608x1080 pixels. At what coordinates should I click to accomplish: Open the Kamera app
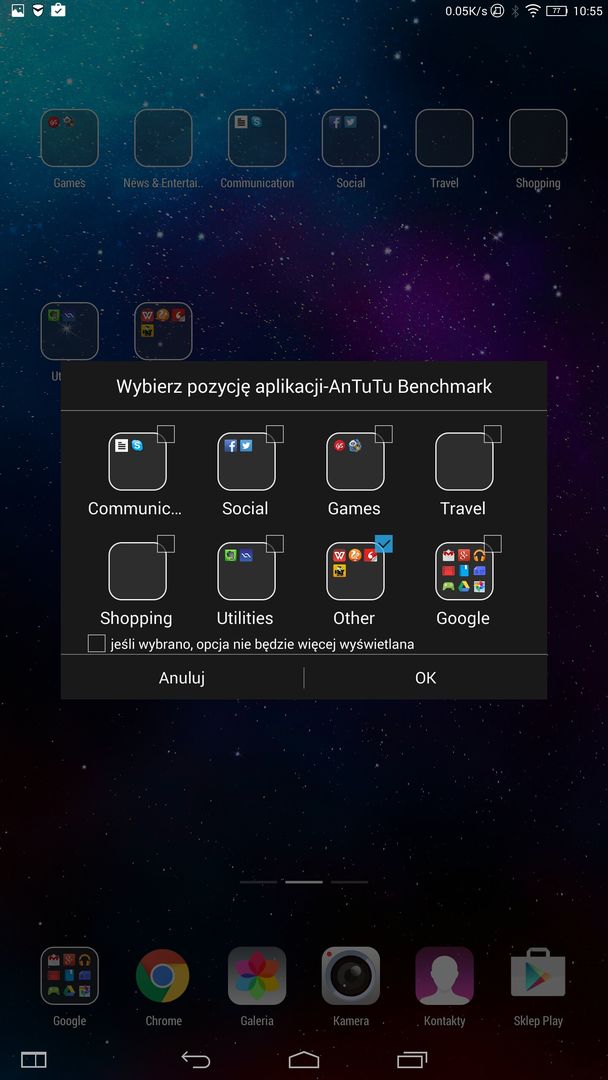350,975
